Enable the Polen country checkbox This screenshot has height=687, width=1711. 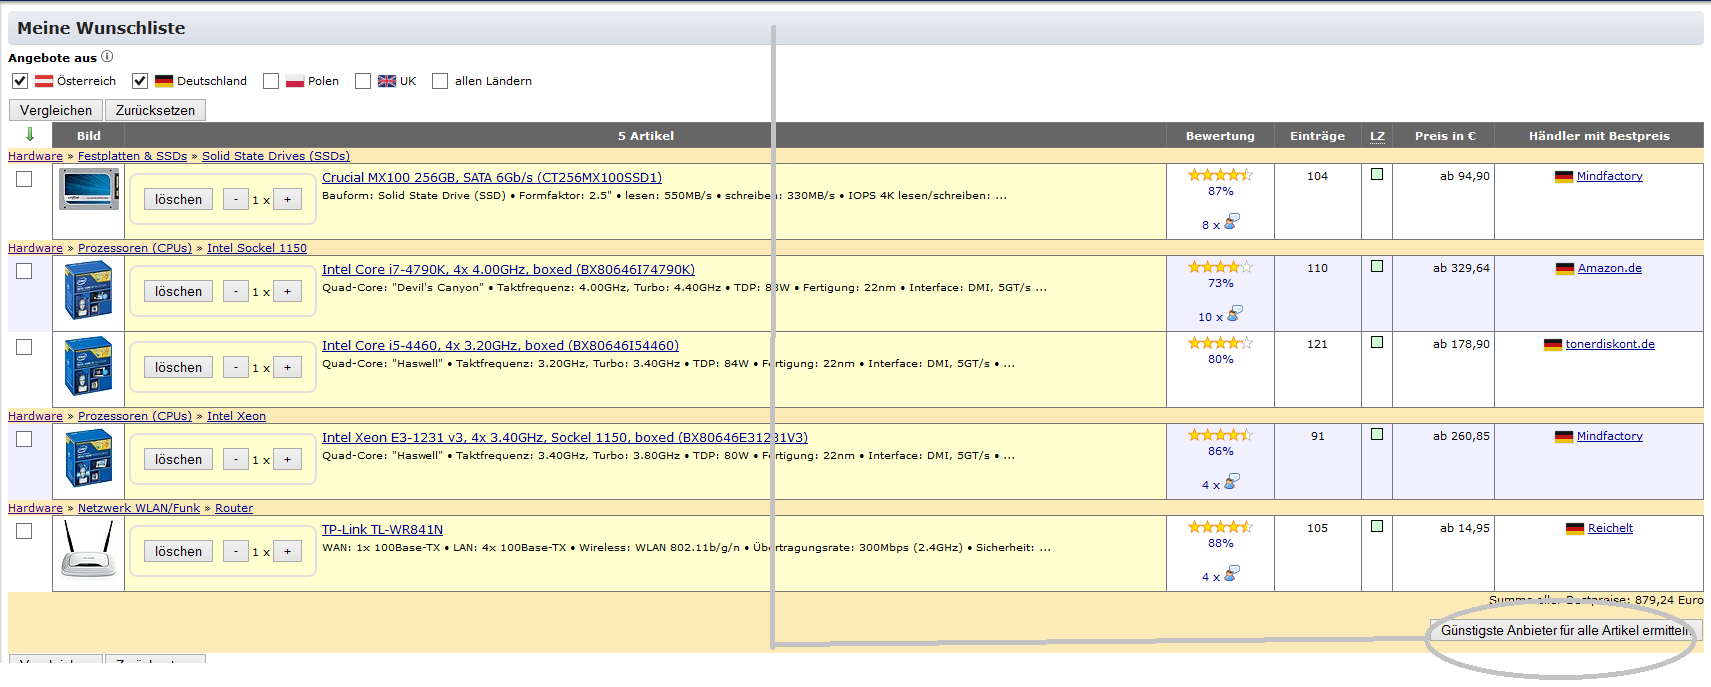pos(271,81)
